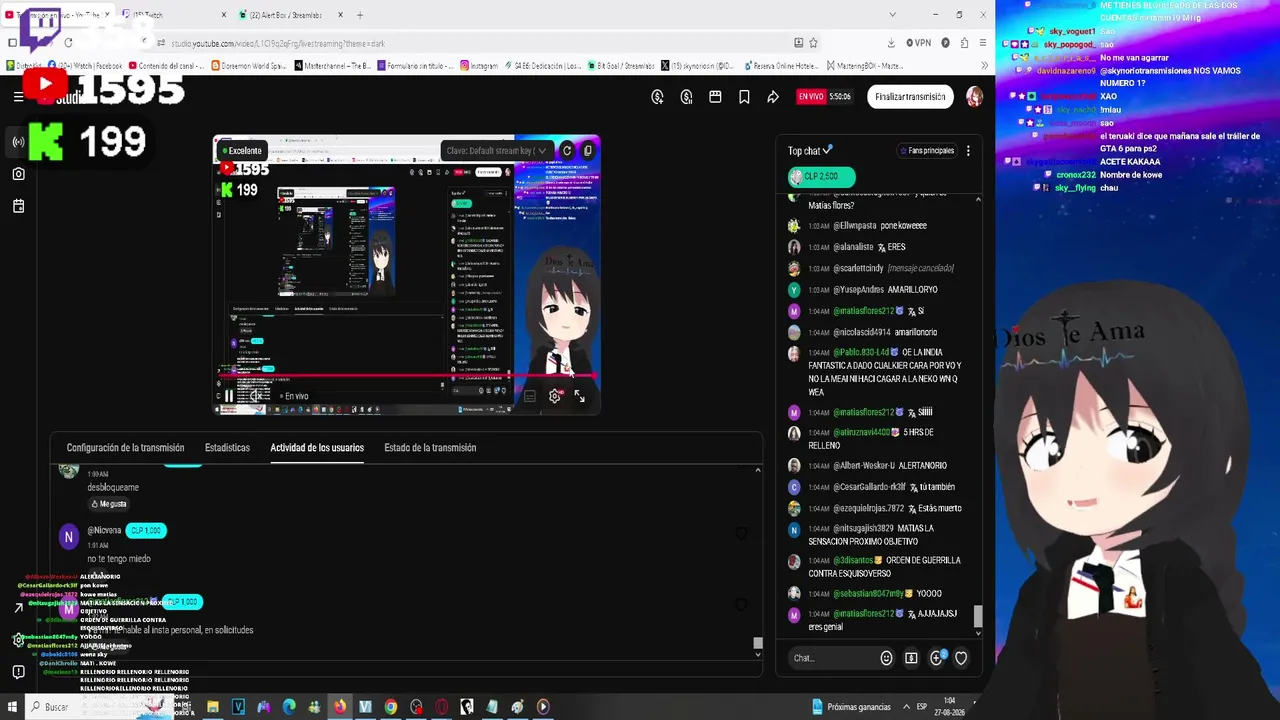Screen dimensions: 1280x720
Task: Click the preview player's red progress bar
Action: 407,377
